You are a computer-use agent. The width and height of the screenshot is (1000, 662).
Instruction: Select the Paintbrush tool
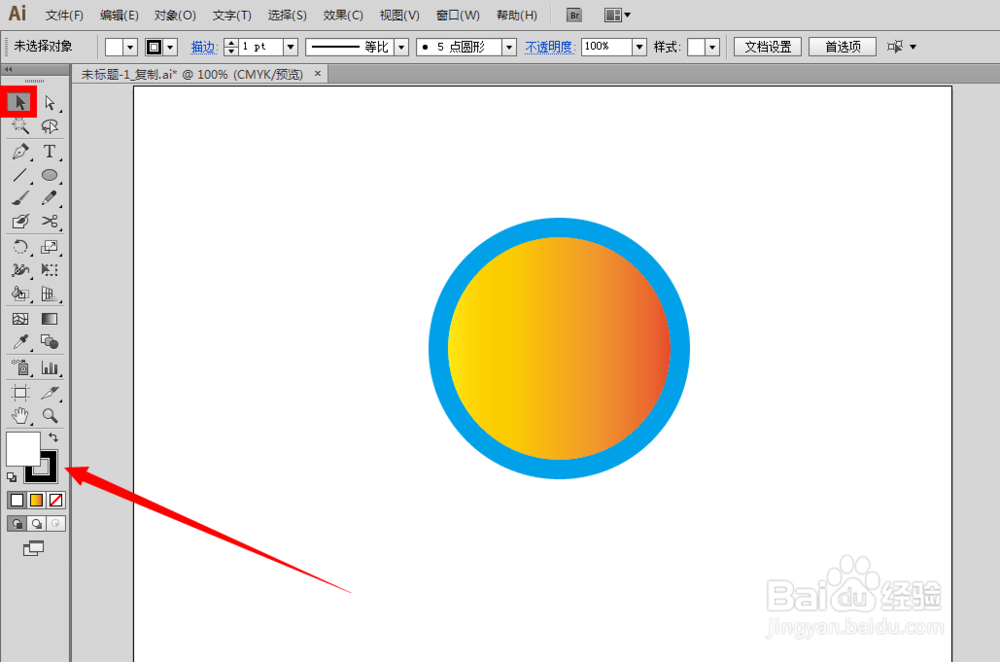click(20, 198)
